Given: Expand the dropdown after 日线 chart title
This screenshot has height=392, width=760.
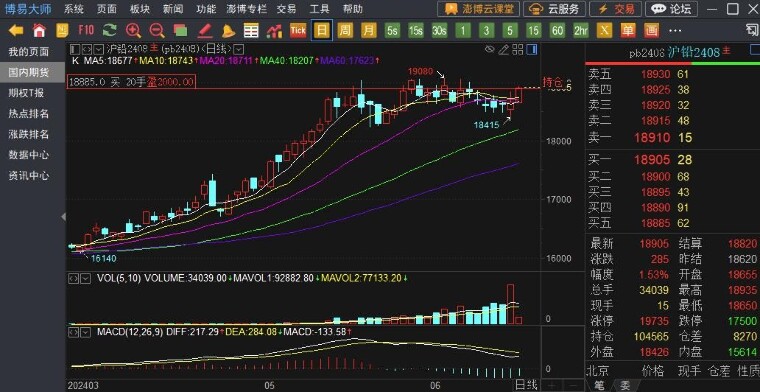Looking at the screenshot, I should pyautogui.click(x=239, y=49).
